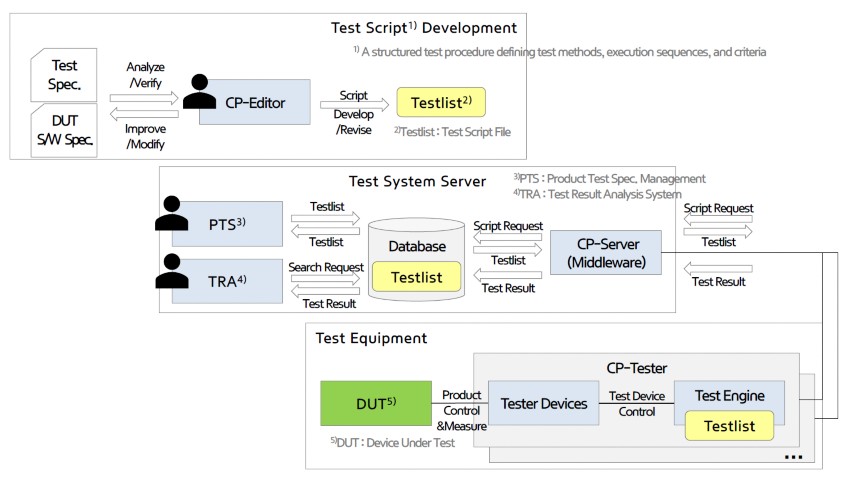
Task: Select the PTS box
Action: click(227, 224)
